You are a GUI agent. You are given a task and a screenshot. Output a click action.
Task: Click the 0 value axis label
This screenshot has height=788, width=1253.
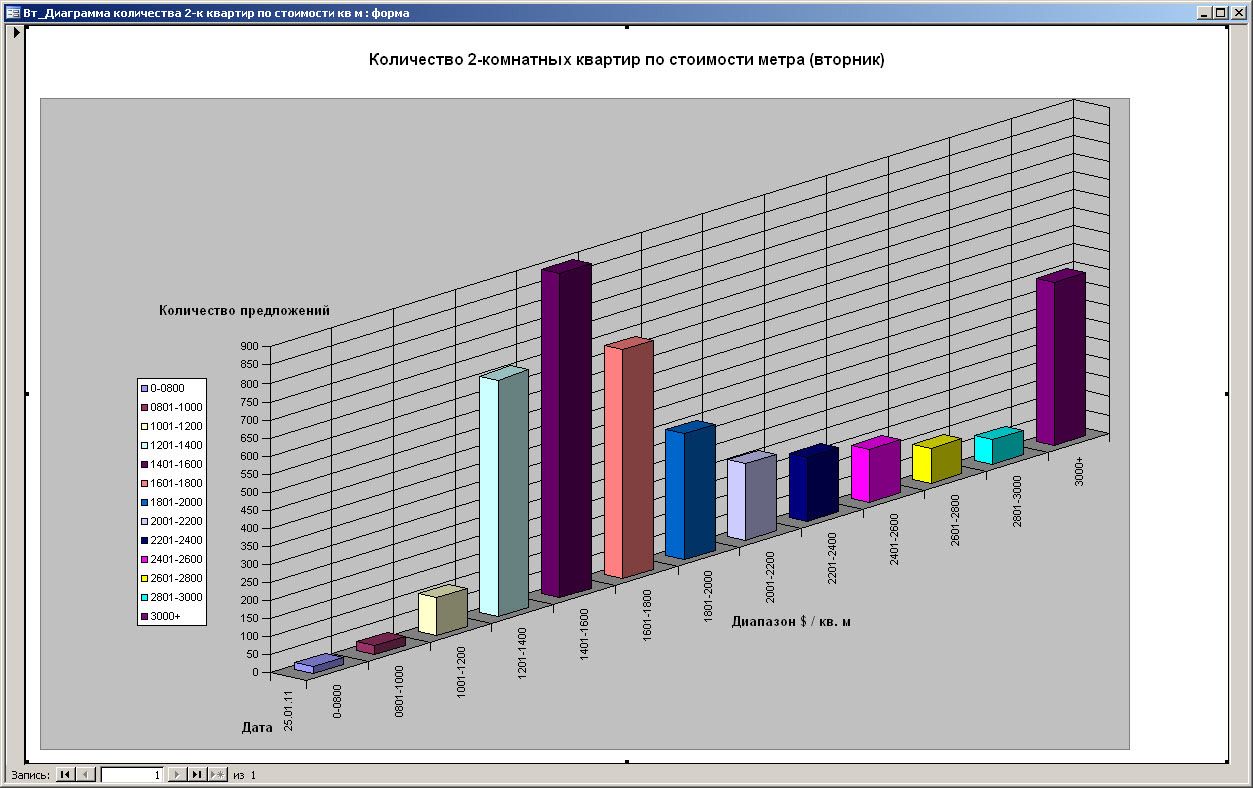(256, 671)
